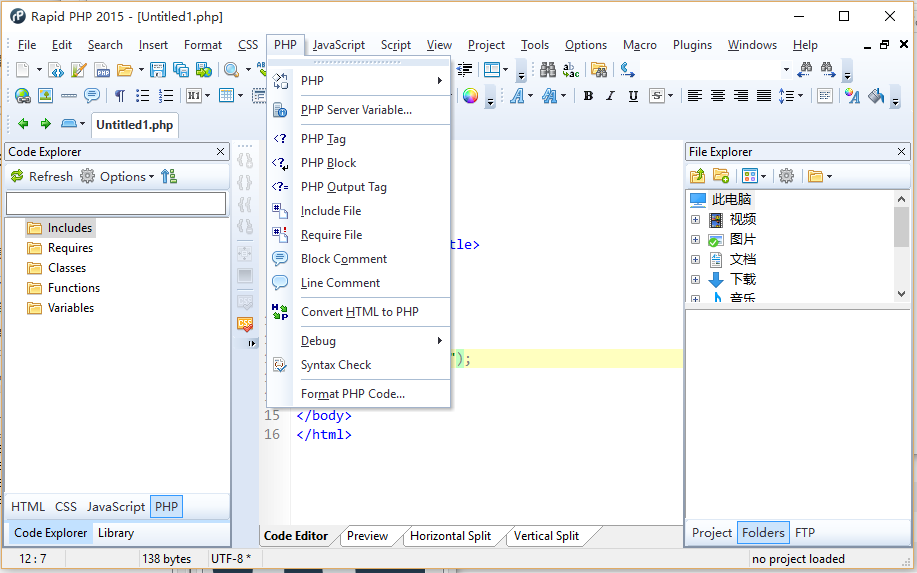Toggle the paragraph marks display icon
The image size is (917, 573).
pyautogui.click(x=119, y=96)
